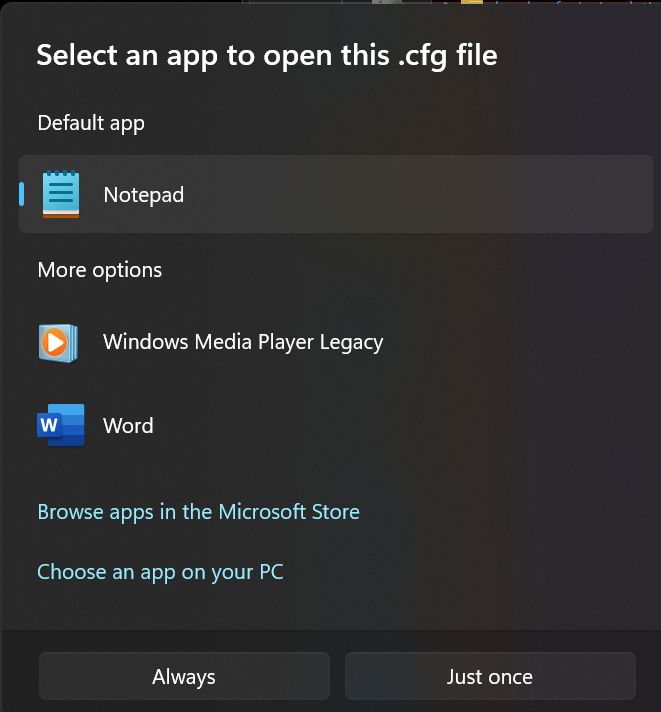This screenshot has width=661, height=712.
Task: Click the Word app icon
Action: pyautogui.click(x=61, y=425)
